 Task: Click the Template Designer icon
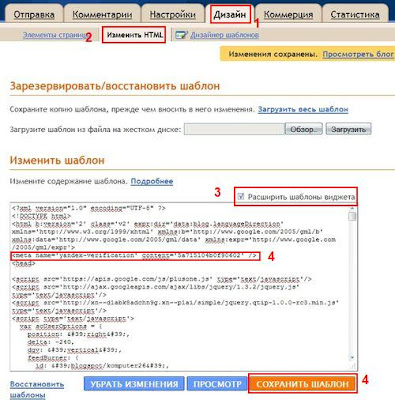(182, 35)
